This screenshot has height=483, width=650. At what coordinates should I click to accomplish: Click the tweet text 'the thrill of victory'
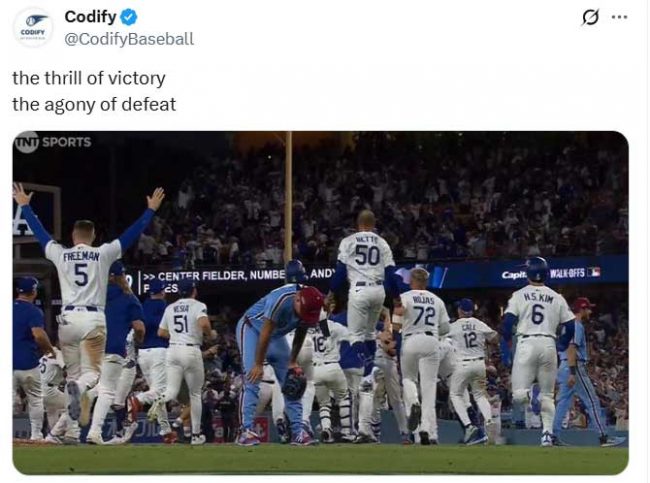[x=89, y=78]
